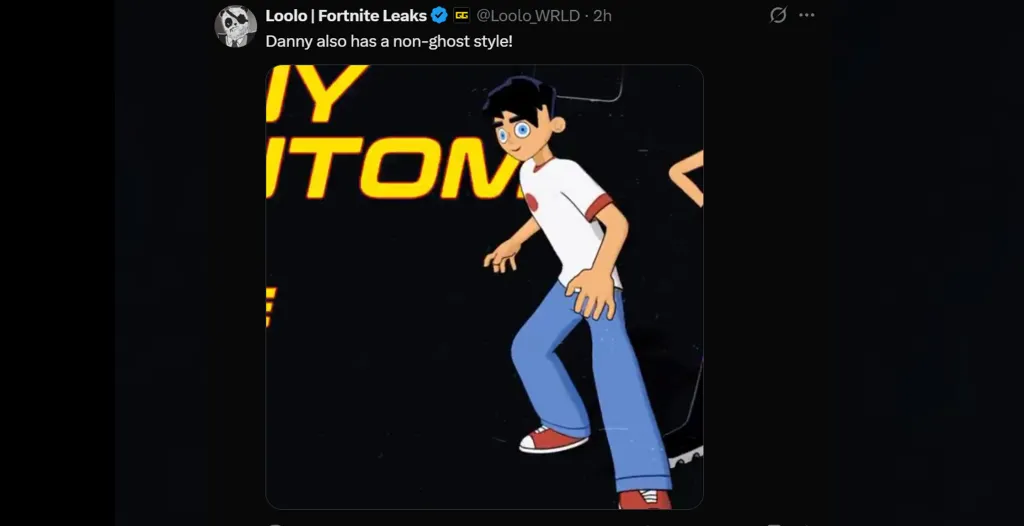The width and height of the screenshot is (1024, 526).
Task: Click the blue verified checkmark badge
Action: [x=440, y=15]
